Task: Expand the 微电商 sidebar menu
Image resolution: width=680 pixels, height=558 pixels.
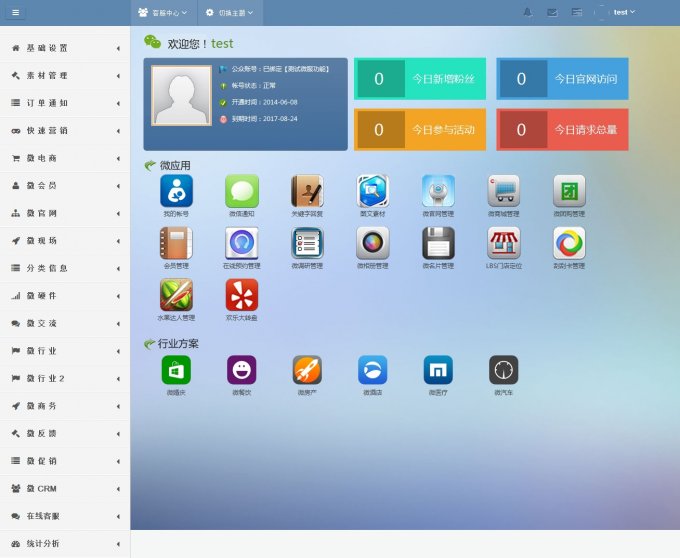Action: coord(65,158)
